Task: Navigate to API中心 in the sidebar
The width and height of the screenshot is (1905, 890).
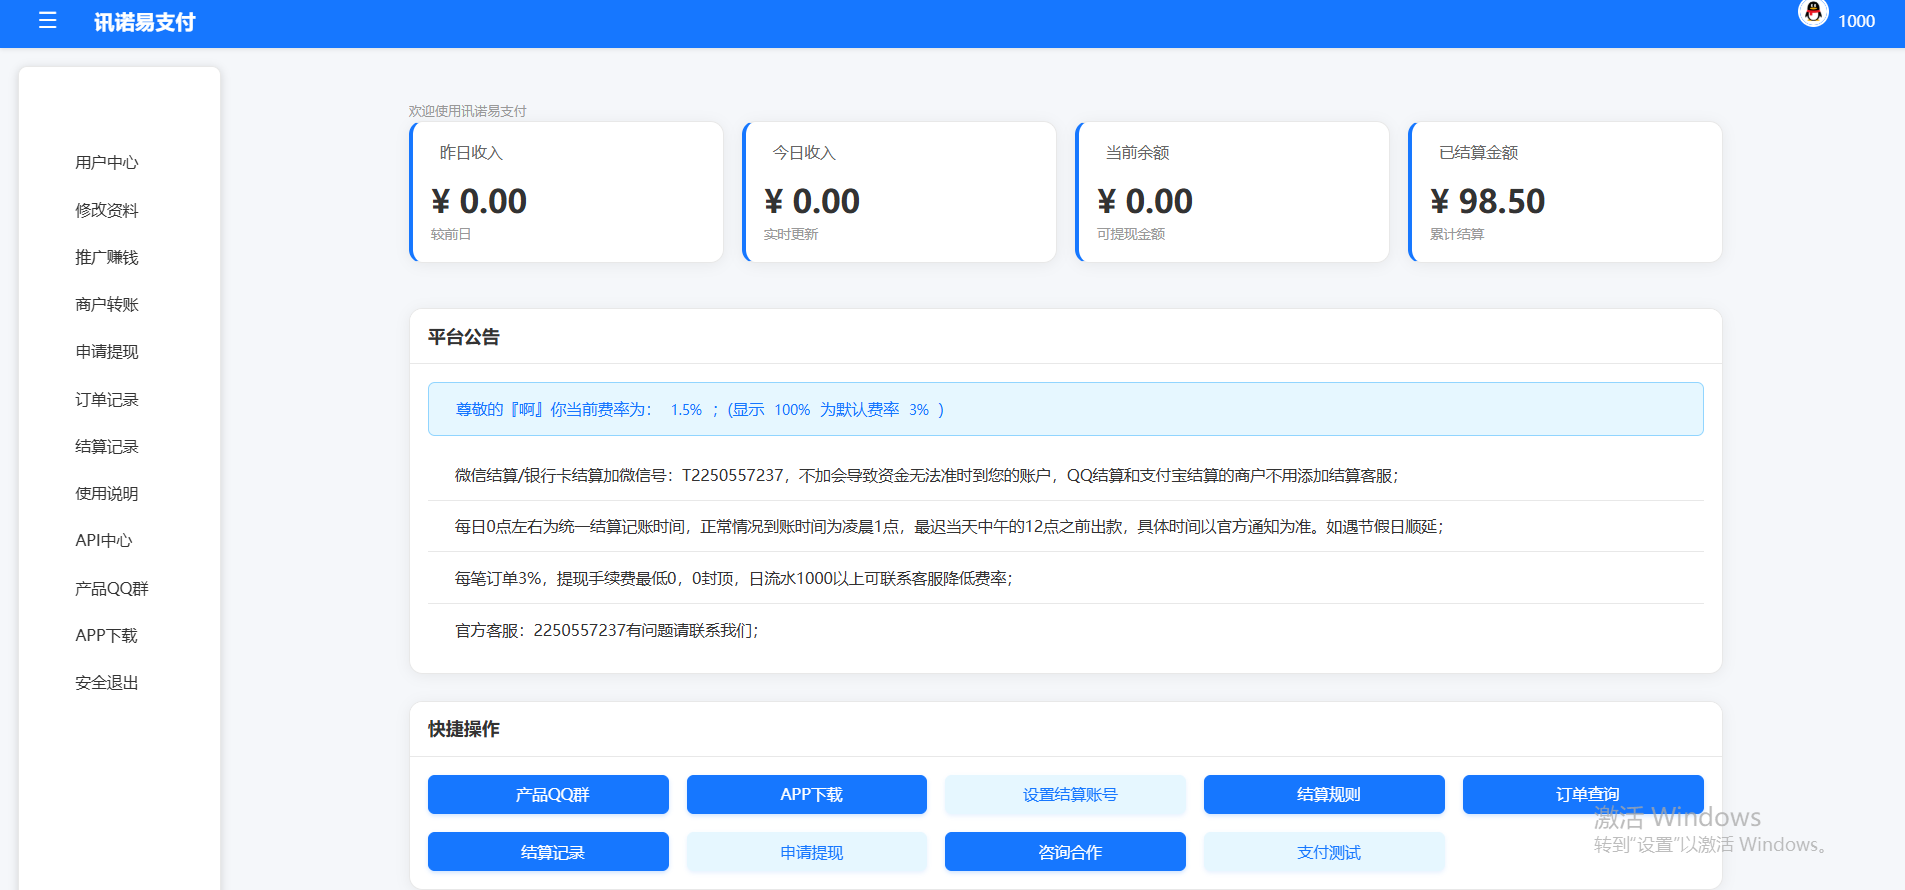Action: coord(104,540)
